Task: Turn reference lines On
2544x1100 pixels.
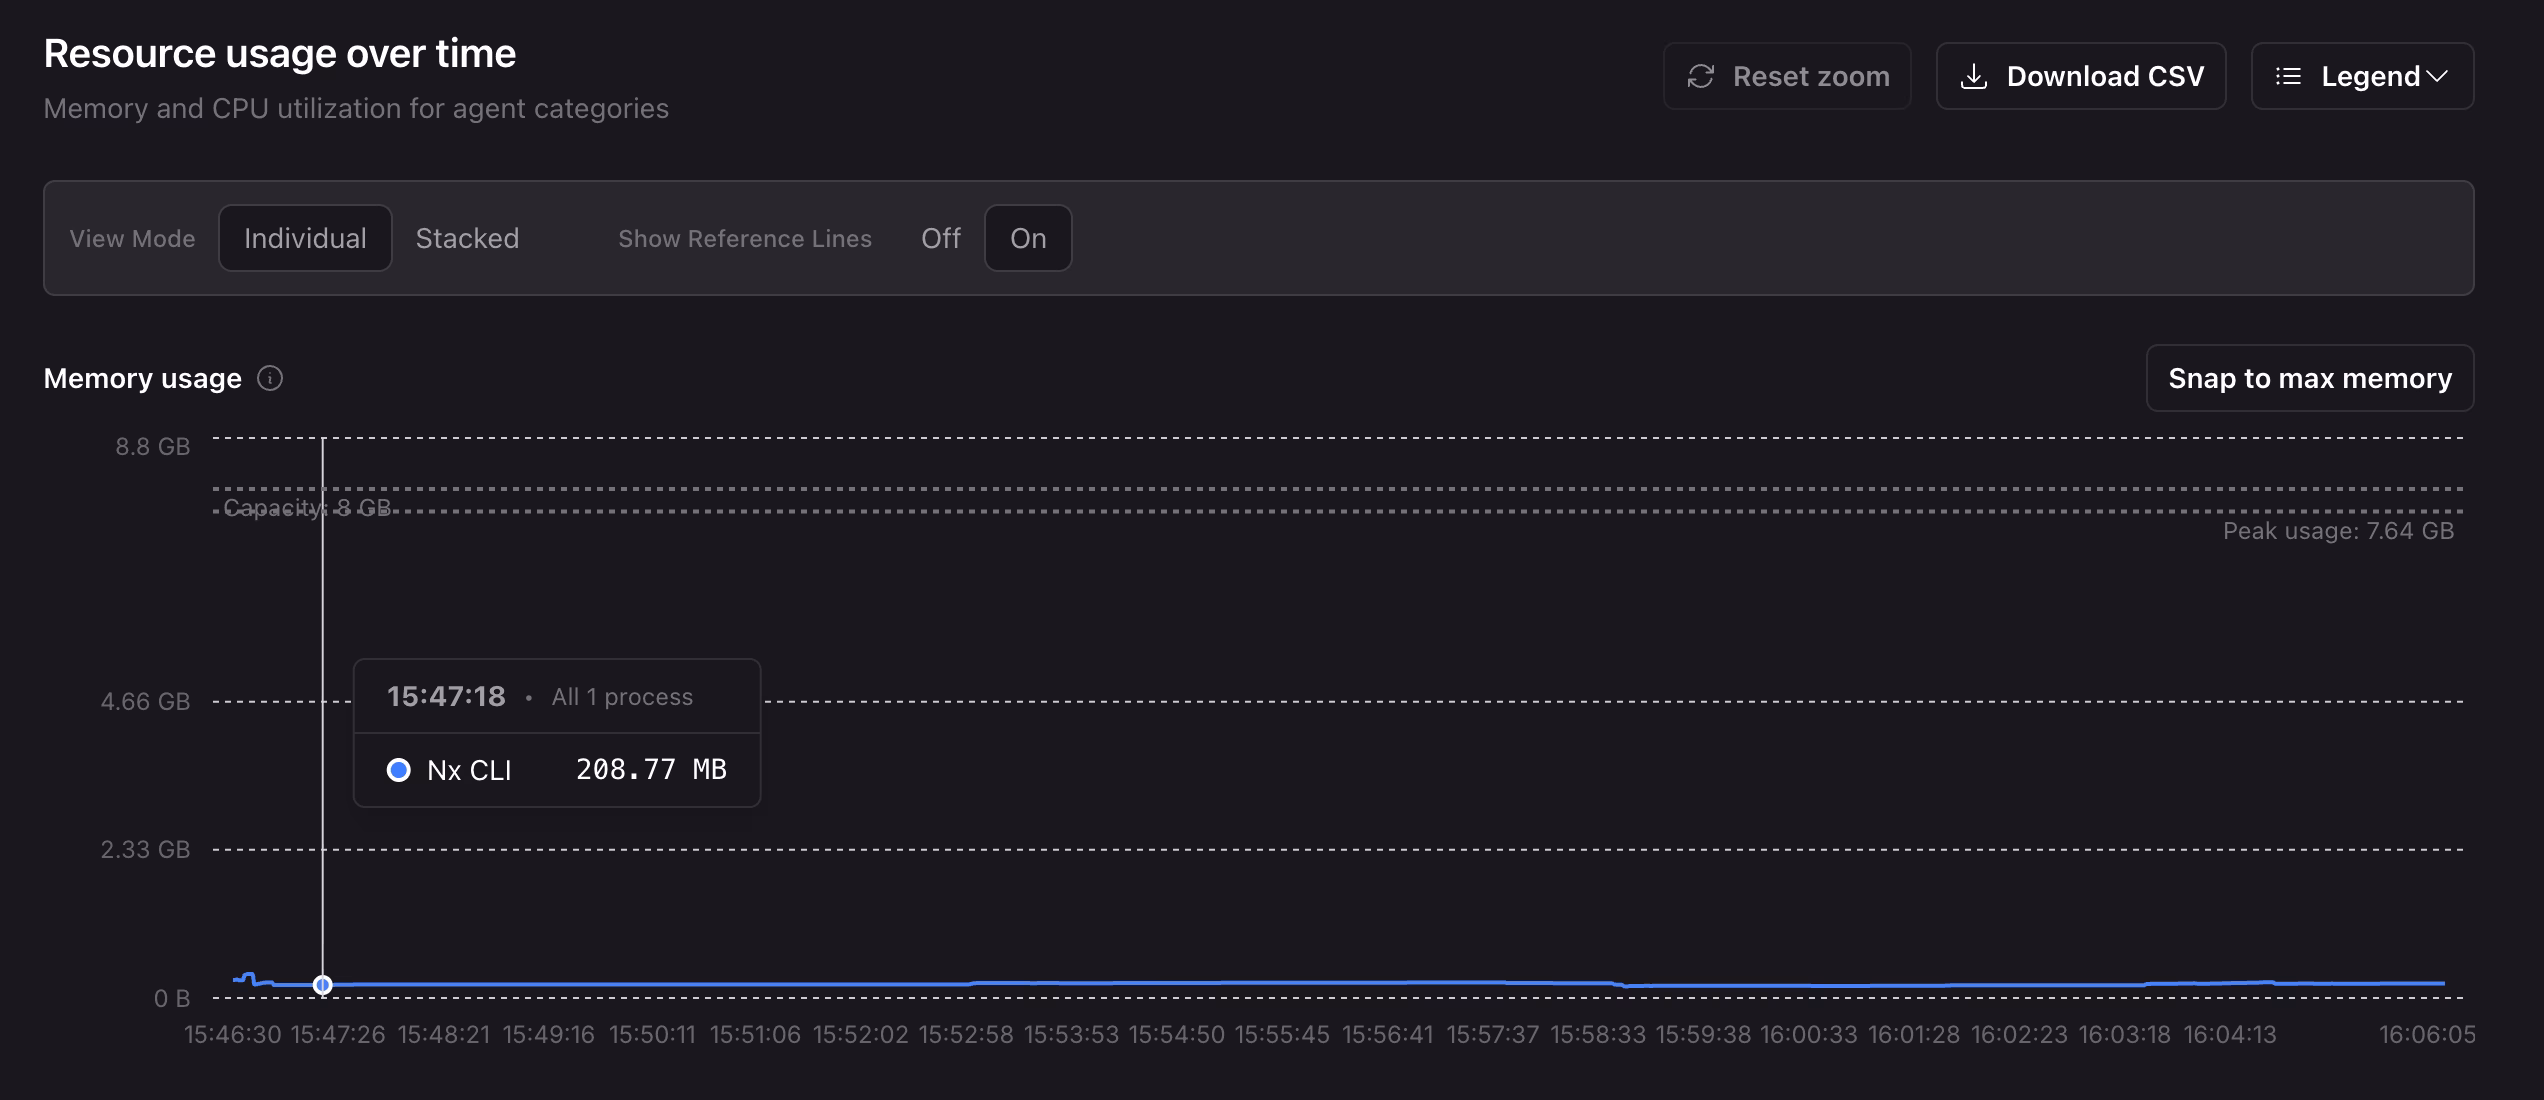Action: 1028,238
